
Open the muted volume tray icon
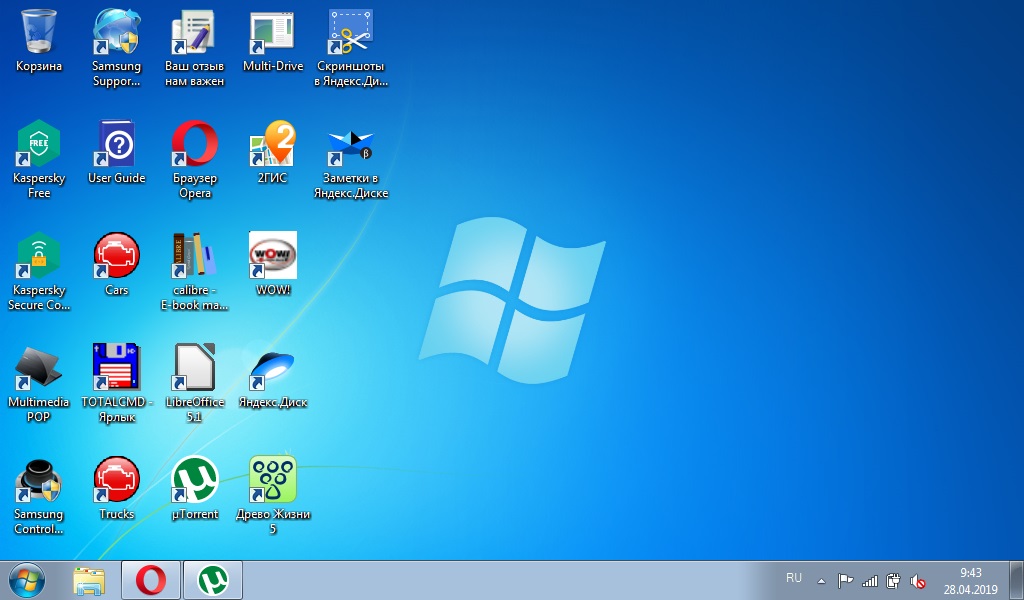point(918,580)
